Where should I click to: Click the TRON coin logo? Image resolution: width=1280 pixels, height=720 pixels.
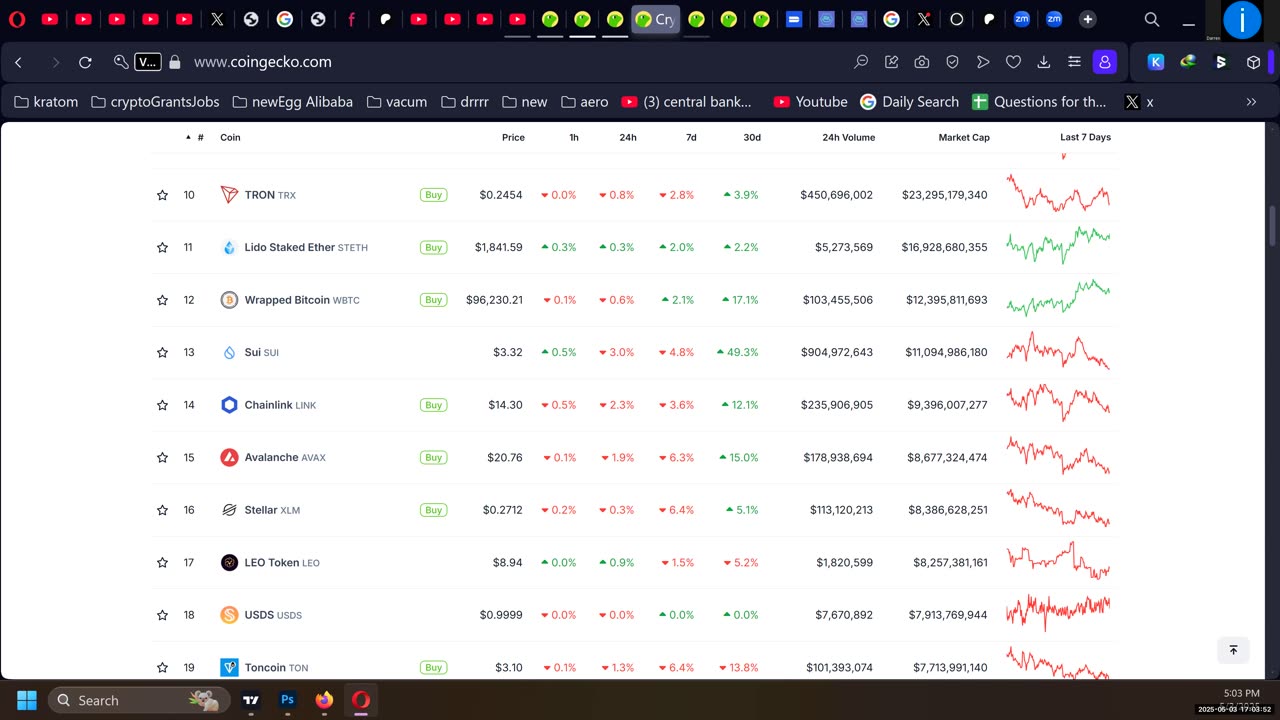pyautogui.click(x=229, y=195)
